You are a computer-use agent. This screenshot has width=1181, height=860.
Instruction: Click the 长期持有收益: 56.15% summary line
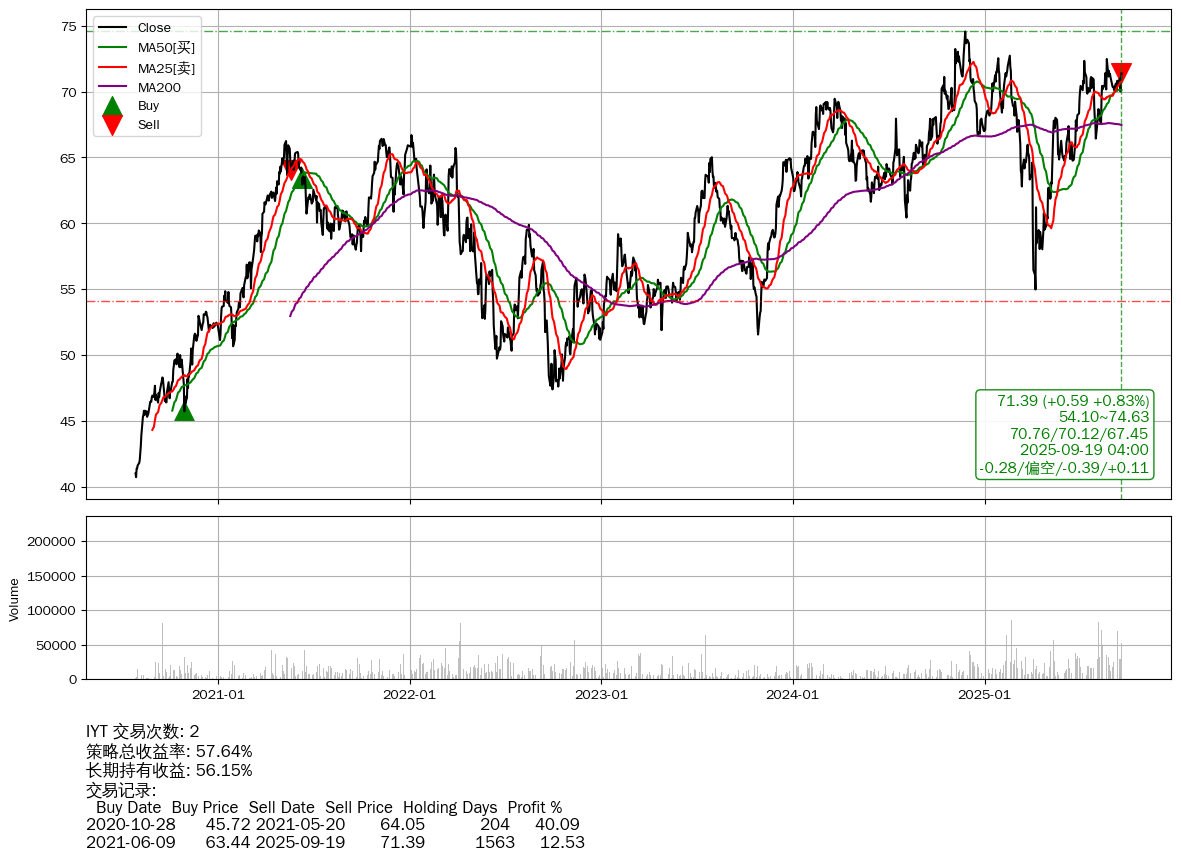pos(169,770)
